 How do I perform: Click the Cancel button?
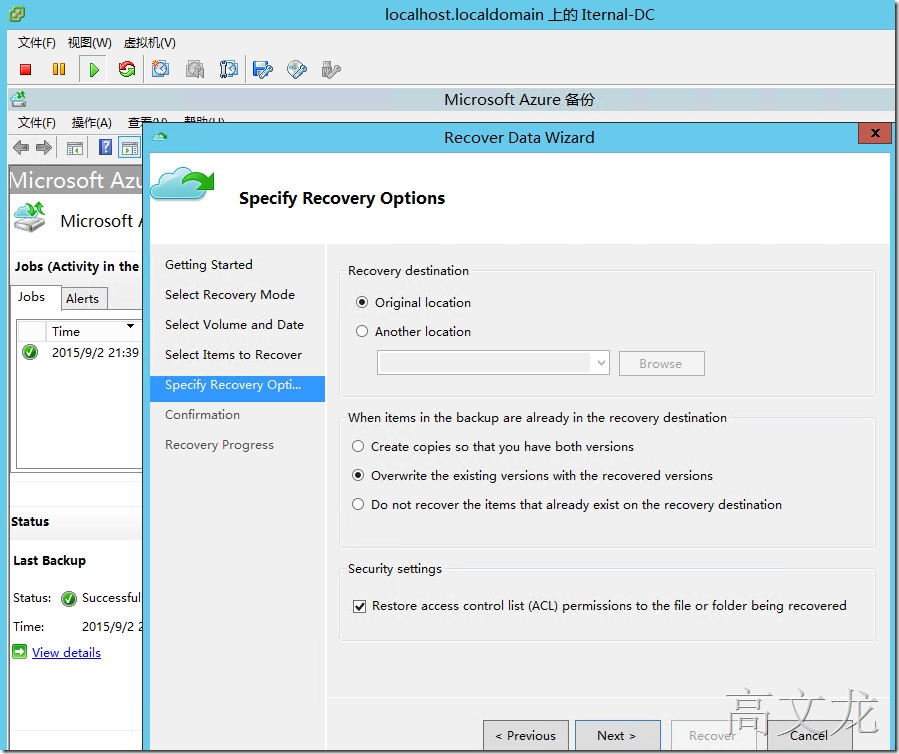(x=809, y=735)
